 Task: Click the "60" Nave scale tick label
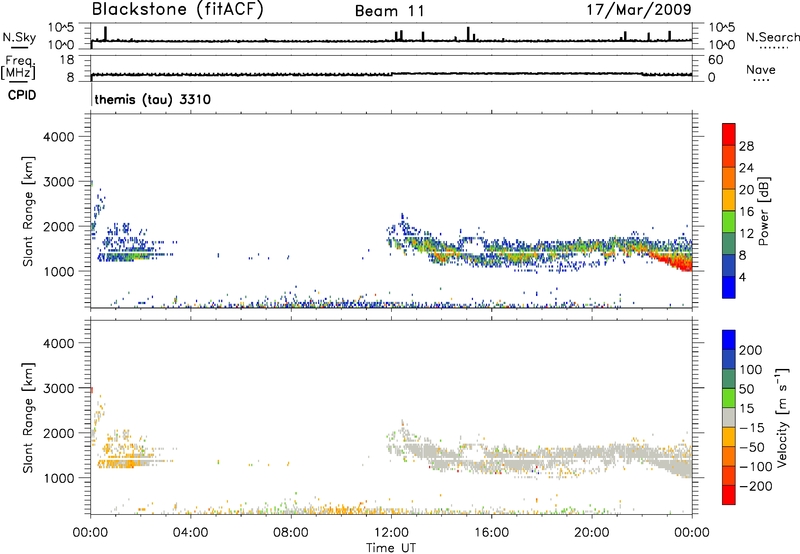715,60
